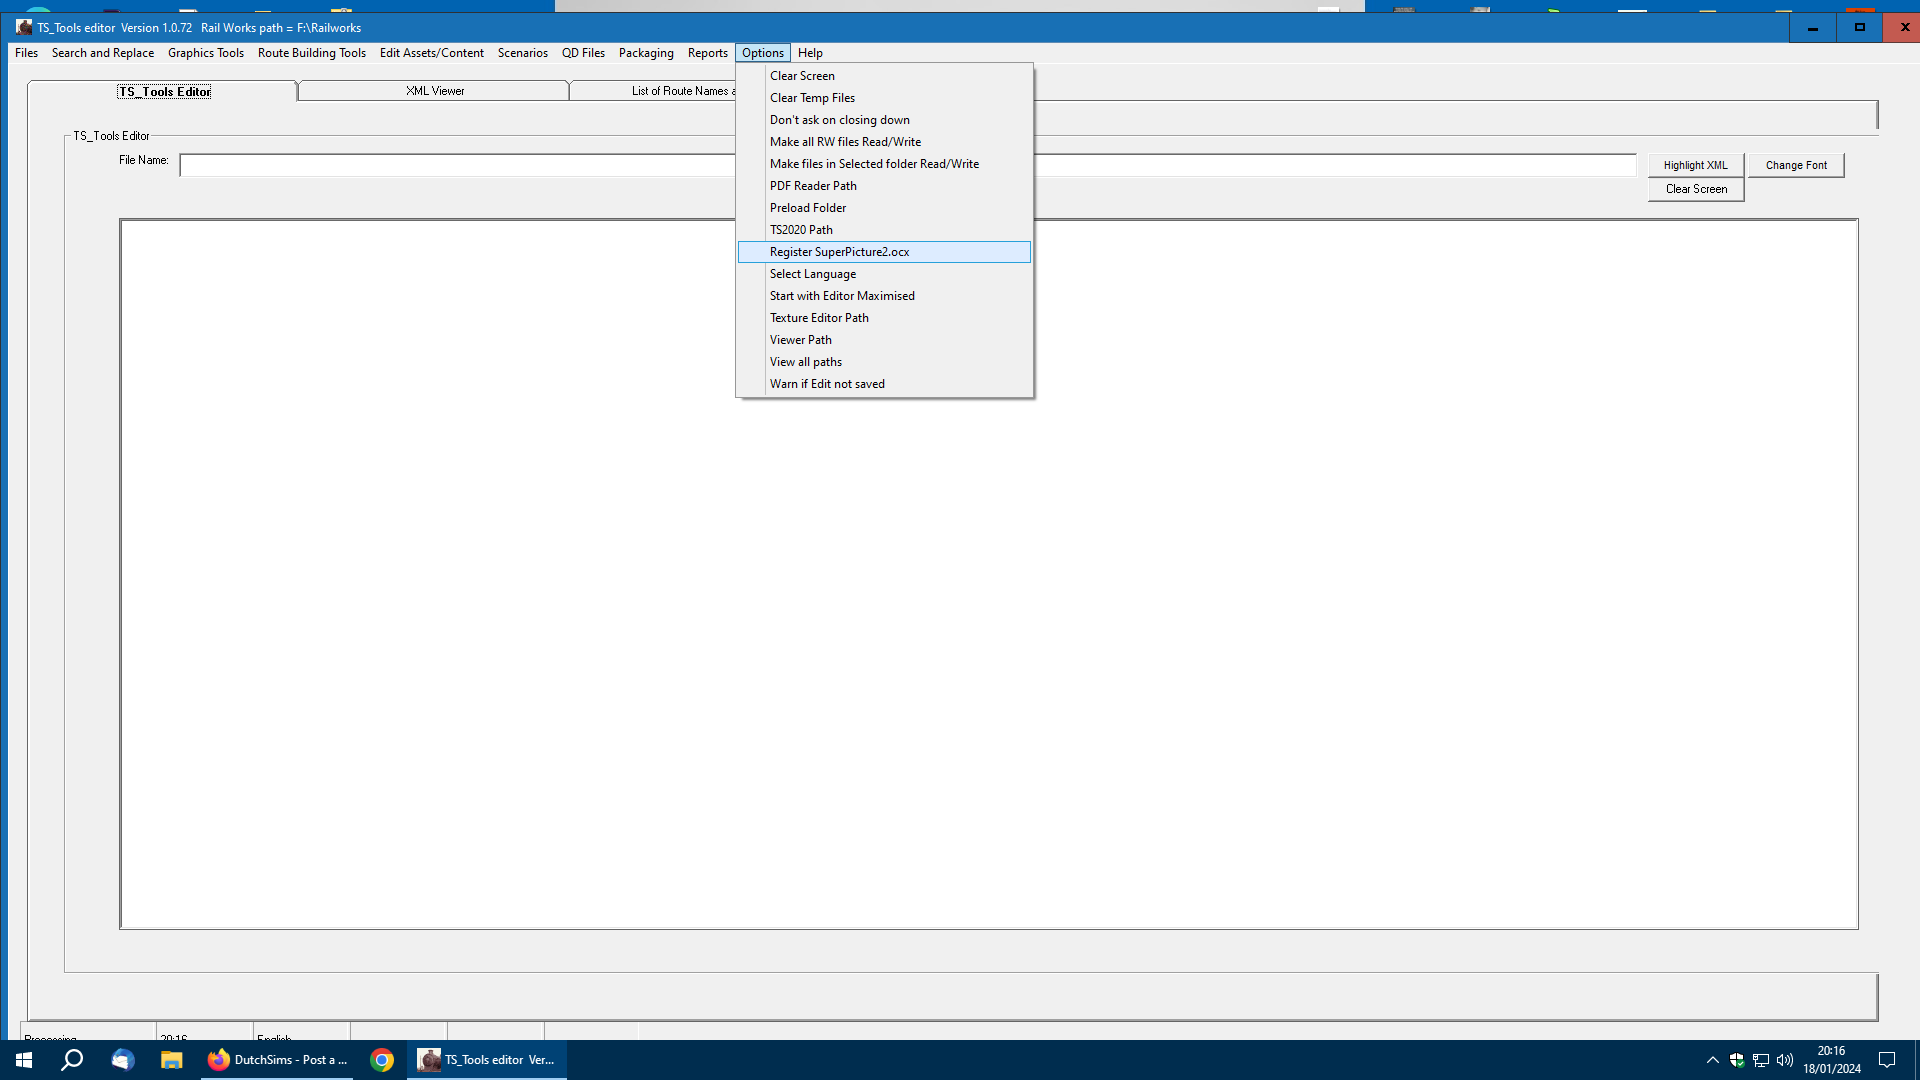
Task: Click inside the large editor text area
Action: 989,574
